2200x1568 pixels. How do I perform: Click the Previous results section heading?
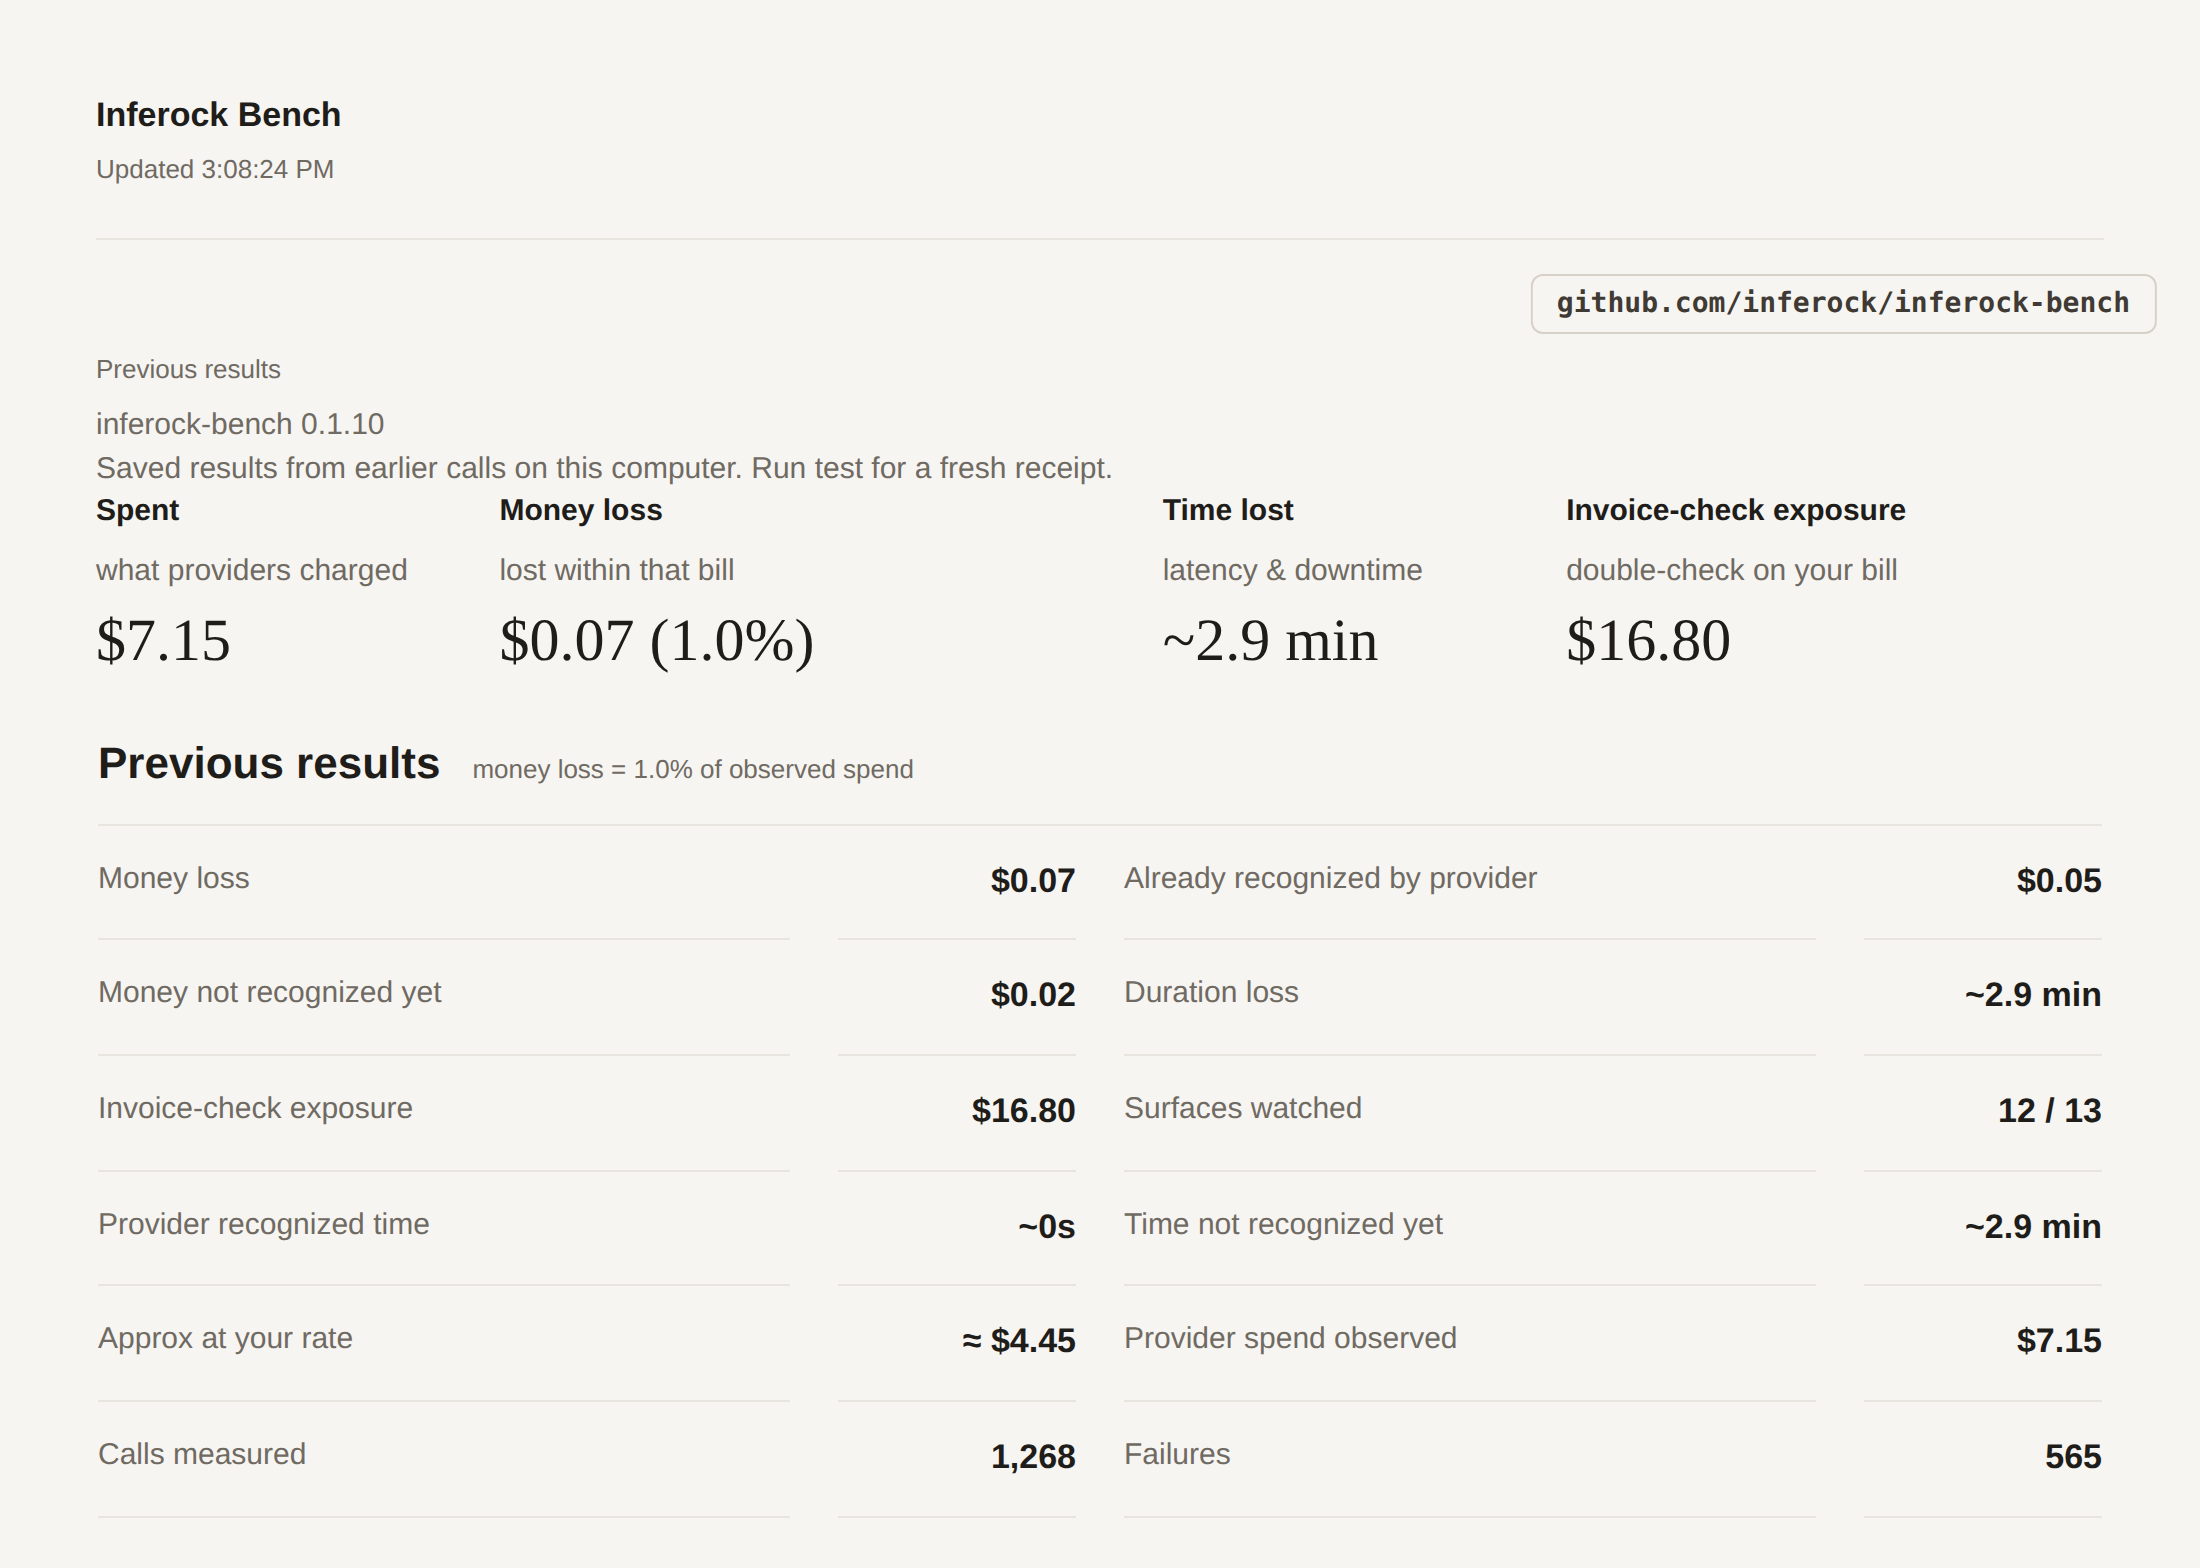269,763
